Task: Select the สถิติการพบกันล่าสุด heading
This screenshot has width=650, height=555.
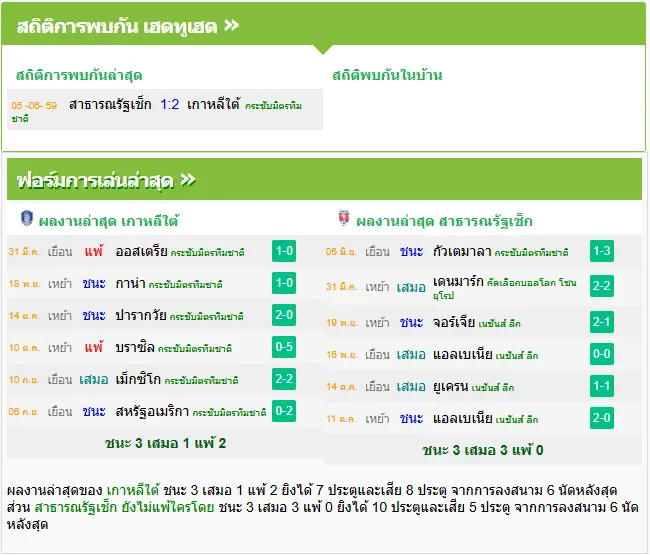Action: (x=79, y=75)
